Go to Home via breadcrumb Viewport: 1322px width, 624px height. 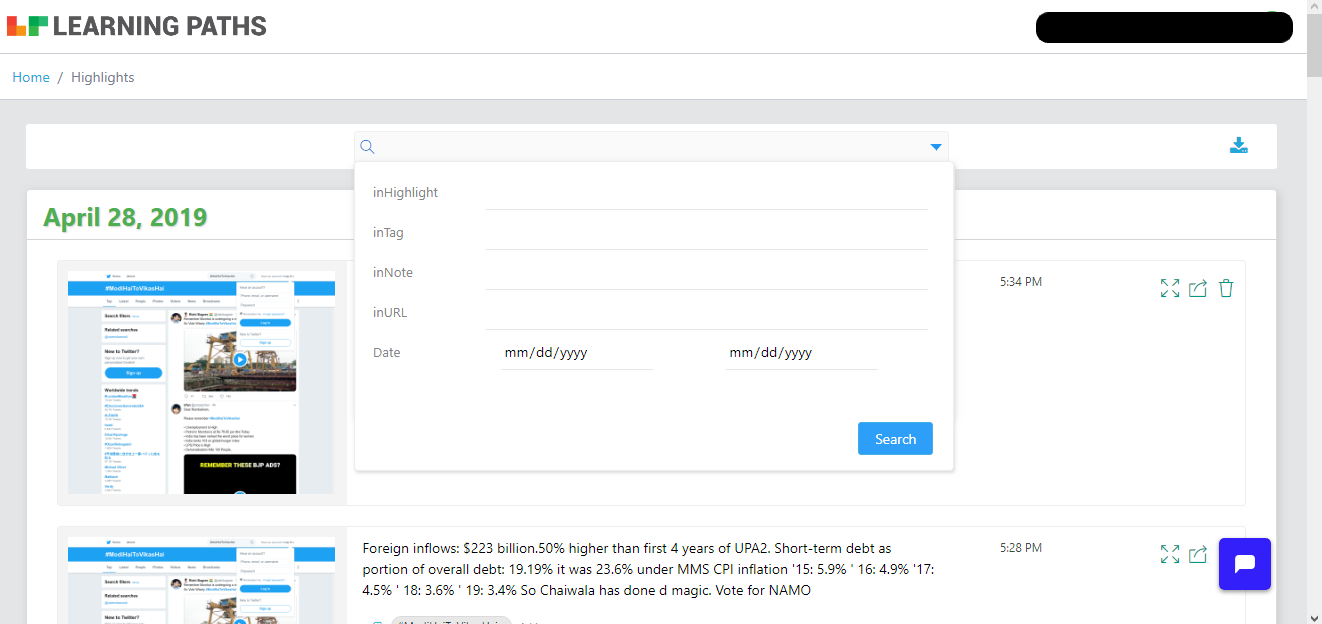click(x=31, y=77)
